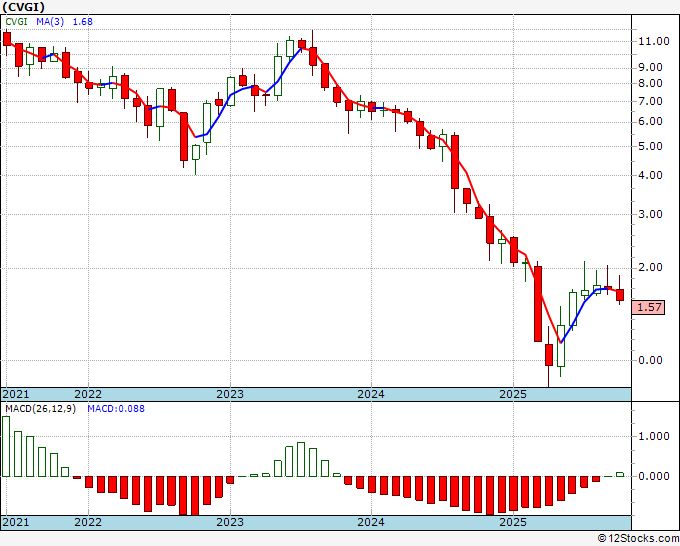Click the 11.00 price axis label
This screenshot has height=546, width=680.
point(654,42)
